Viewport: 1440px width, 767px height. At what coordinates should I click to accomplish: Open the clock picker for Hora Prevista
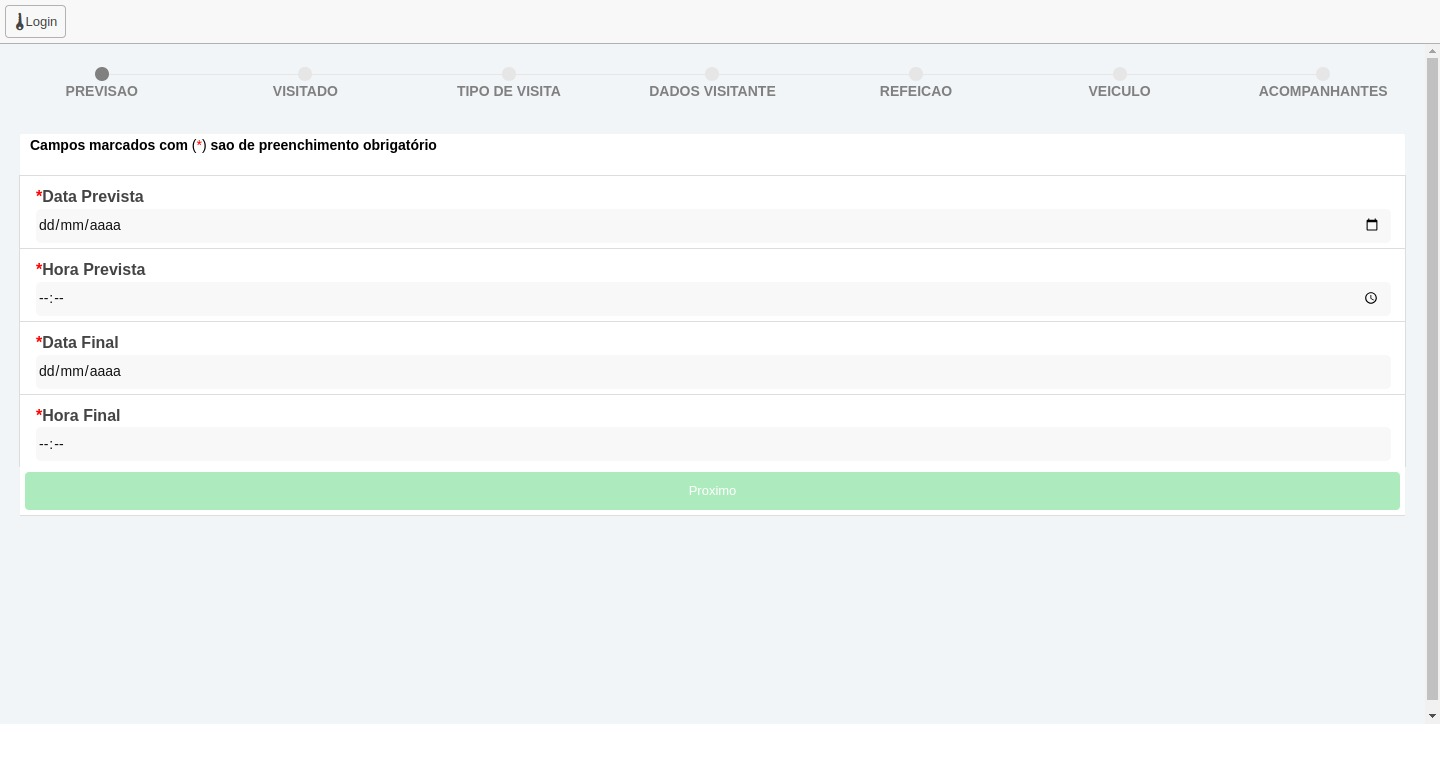coord(1371,298)
